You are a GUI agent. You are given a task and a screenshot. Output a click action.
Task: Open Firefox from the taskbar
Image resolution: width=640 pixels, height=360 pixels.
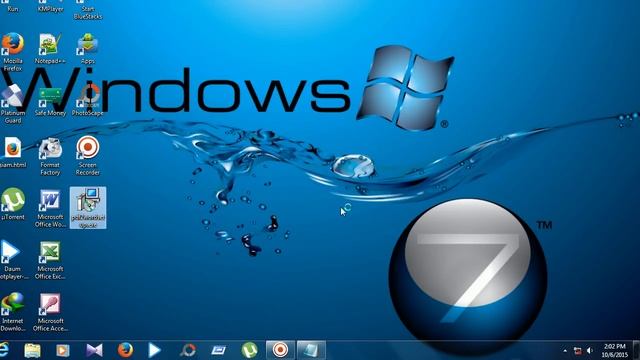pyautogui.click(x=125, y=350)
